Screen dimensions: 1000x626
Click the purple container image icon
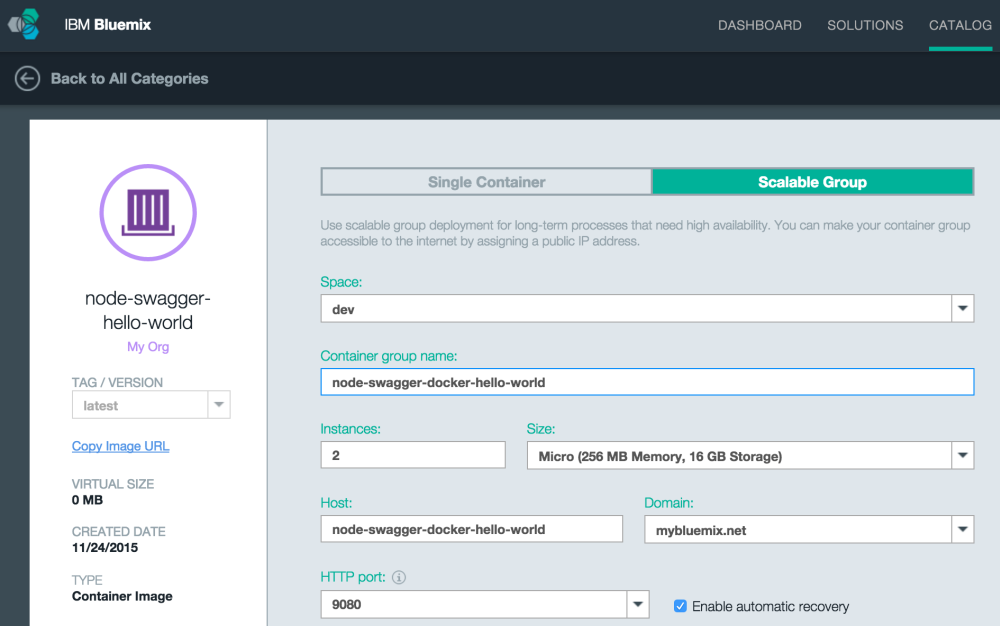[148, 213]
